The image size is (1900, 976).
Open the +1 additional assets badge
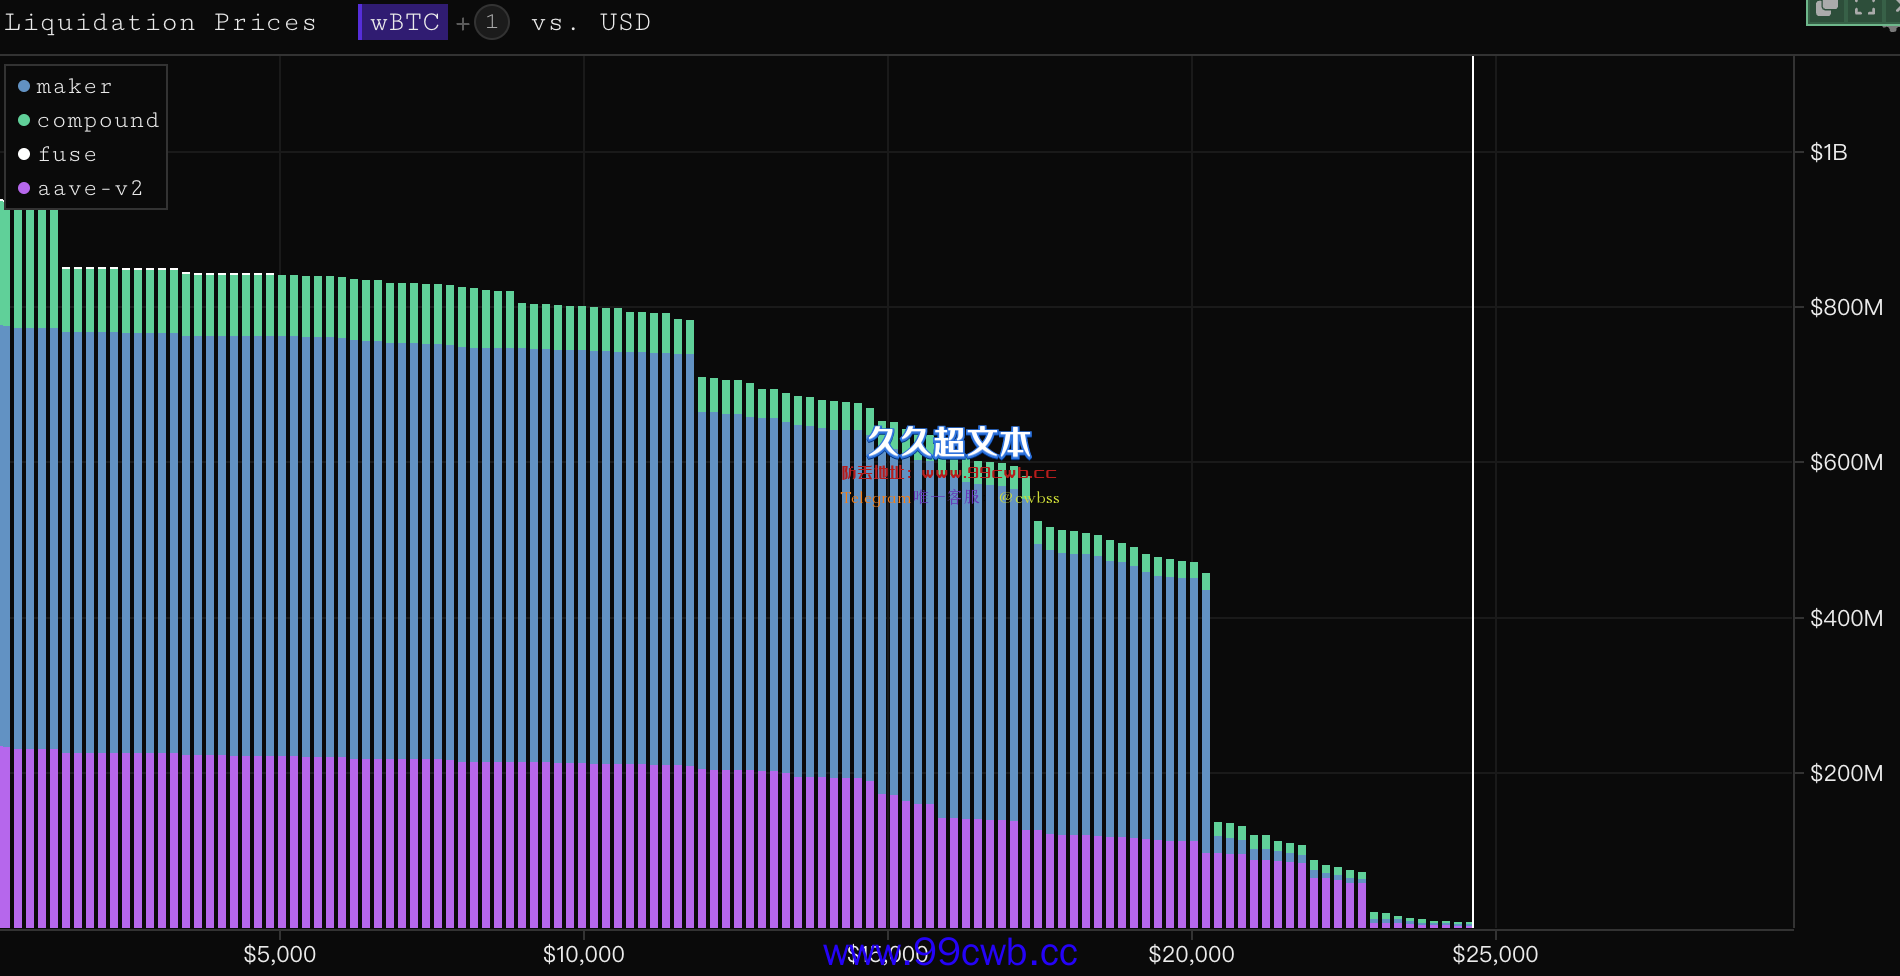click(x=491, y=22)
